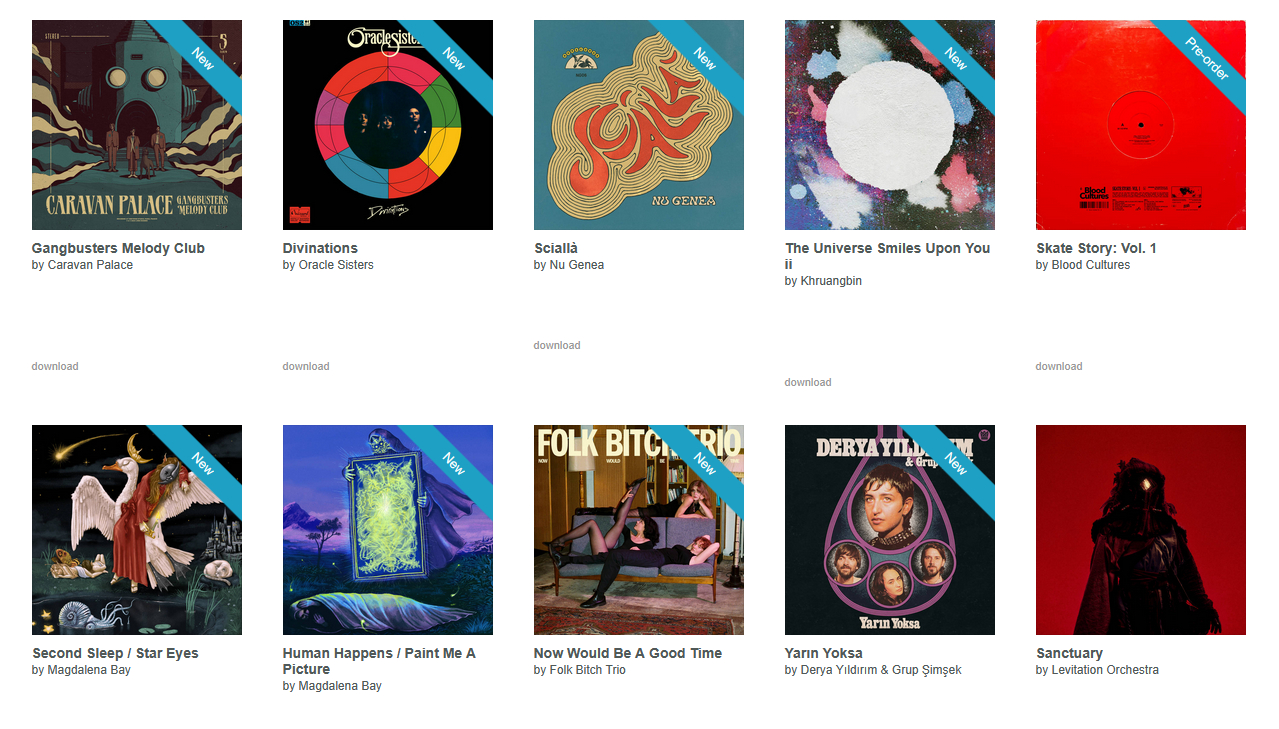Click download under Skate Story: Vol. 1
This screenshot has width=1279, height=729.
1059,366
